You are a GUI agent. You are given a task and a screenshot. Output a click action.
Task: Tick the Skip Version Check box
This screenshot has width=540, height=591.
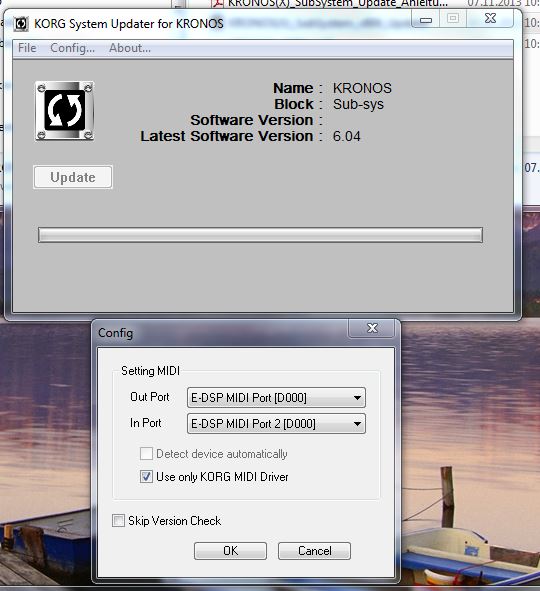point(118,521)
